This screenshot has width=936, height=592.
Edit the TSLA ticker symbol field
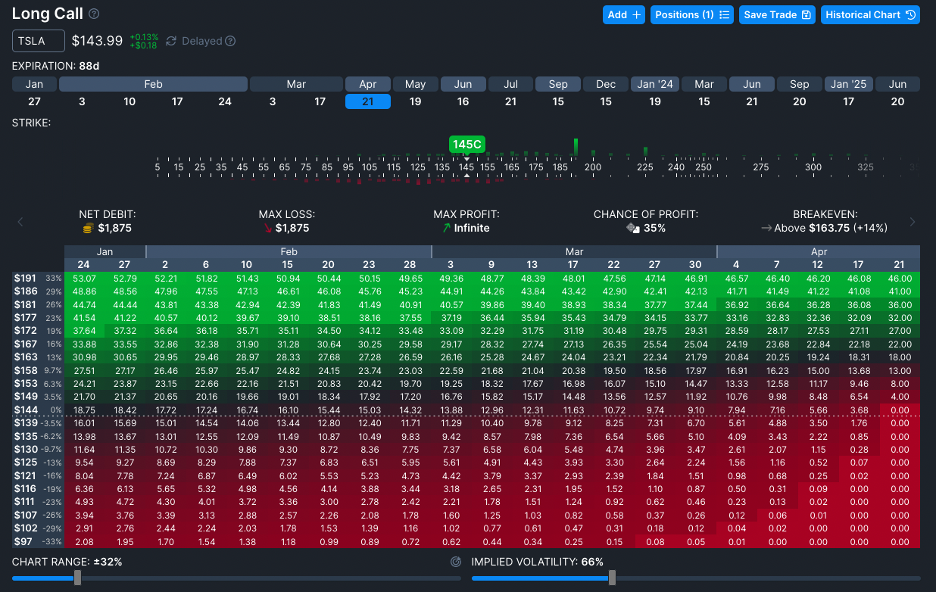tap(38, 41)
